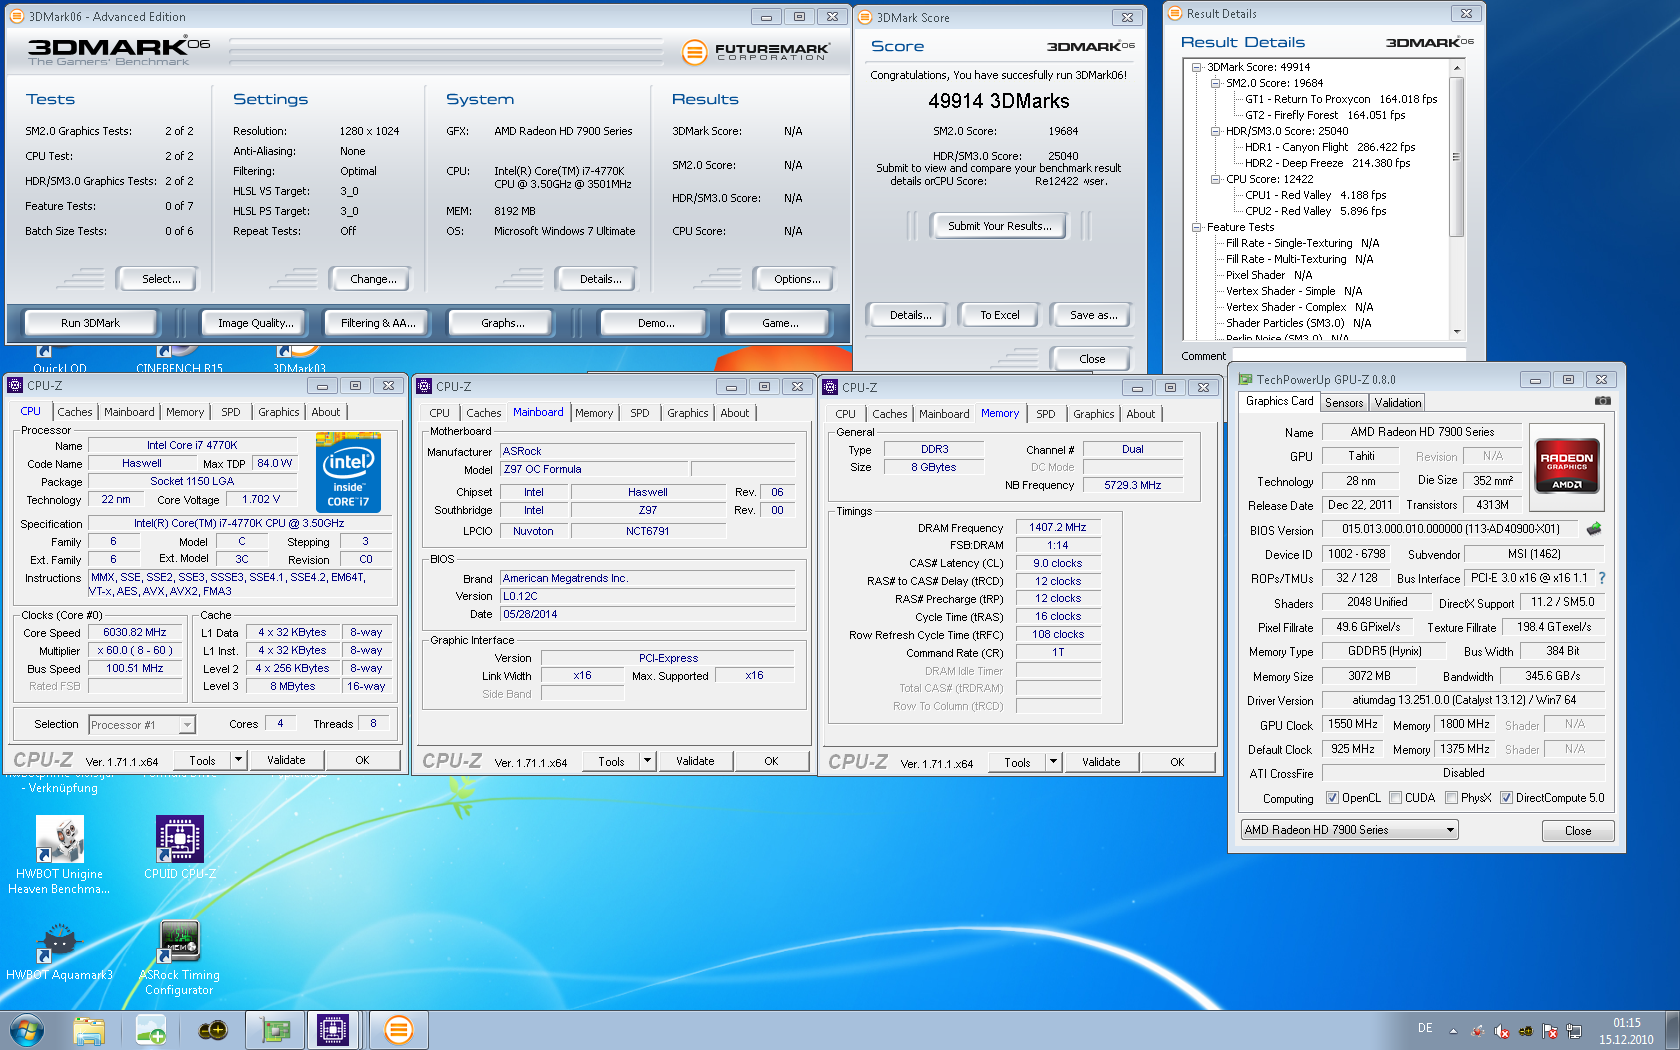Image resolution: width=1680 pixels, height=1050 pixels.
Task: Click the Validate button in Memory CPU-Z window
Action: click(x=1101, y=762)
